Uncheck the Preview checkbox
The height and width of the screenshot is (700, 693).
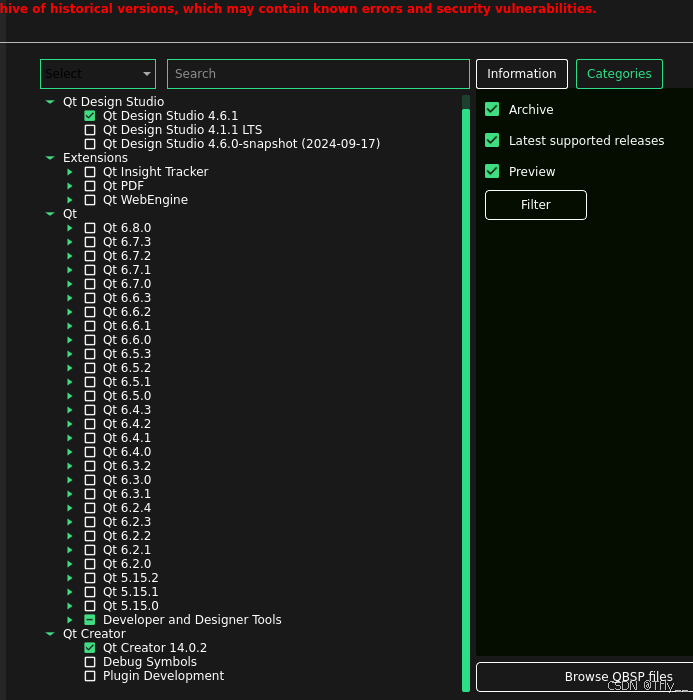(x=492, y=171)
